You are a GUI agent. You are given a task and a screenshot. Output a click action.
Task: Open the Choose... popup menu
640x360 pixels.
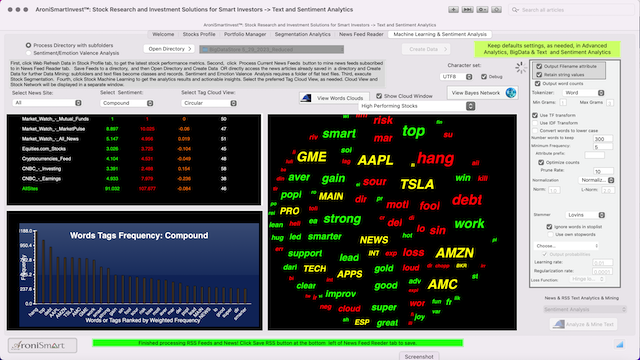pyautogui.click(x=566, y=246)
